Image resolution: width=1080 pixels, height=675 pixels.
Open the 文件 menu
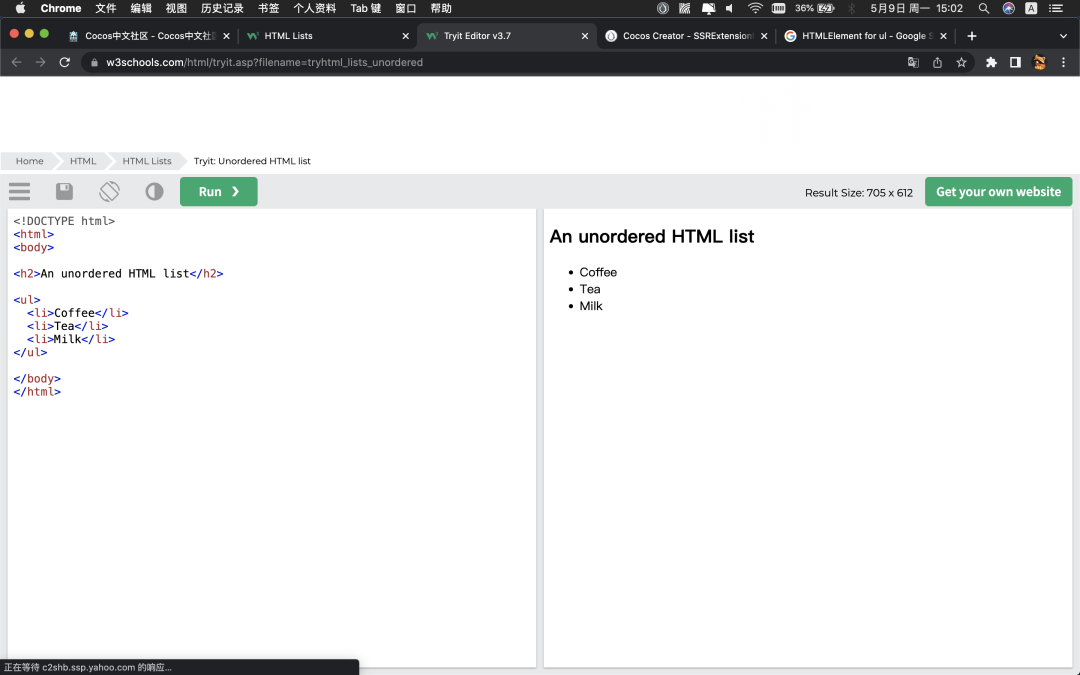(105, 8)
